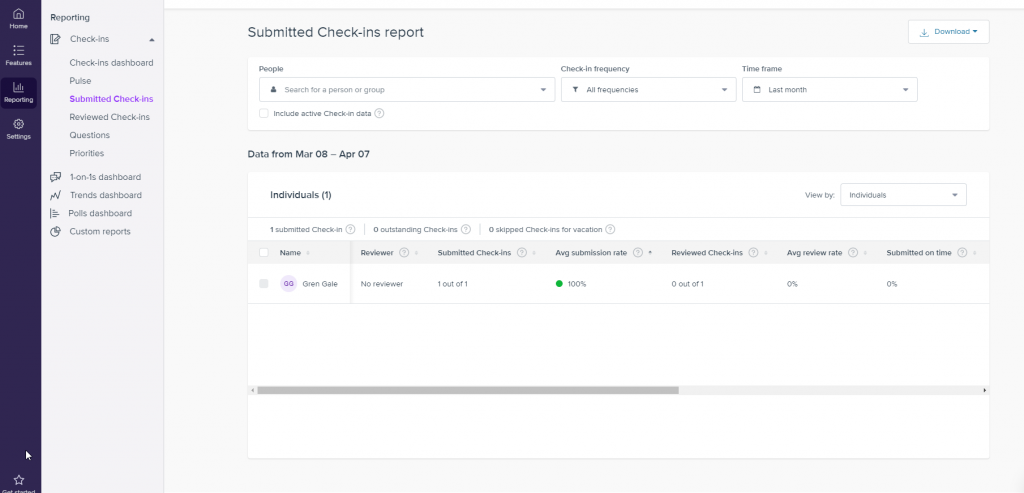Viewport: 1024px width, 493px height.
Task: Go to Home in the left rail
Action: click(18, 19)
